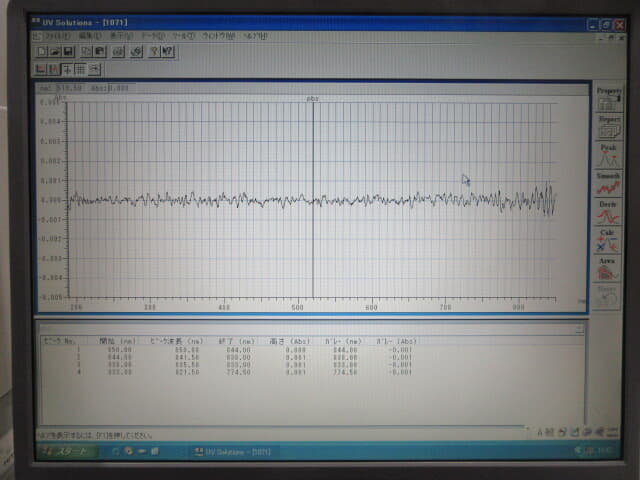This screenshot has width=640, height=480.
Task: Open the Report tool
Action: pos(609,127)
